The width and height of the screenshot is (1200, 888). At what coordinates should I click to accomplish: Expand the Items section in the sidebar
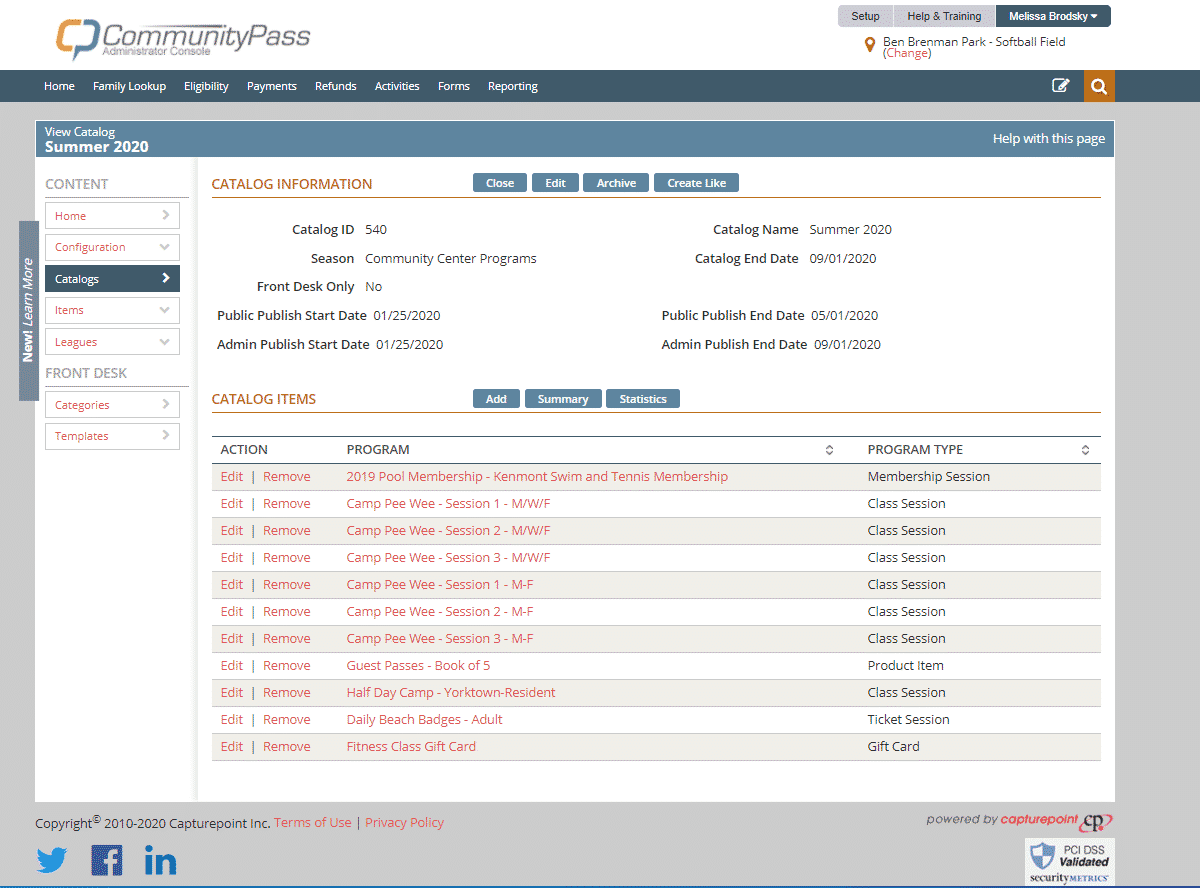coord(112,310)
